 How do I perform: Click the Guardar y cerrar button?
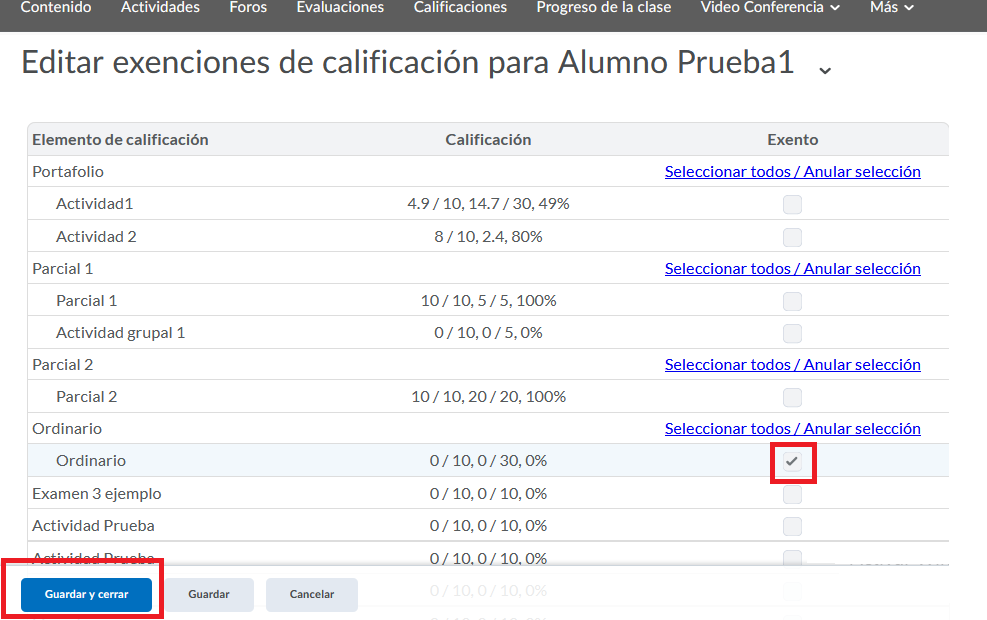pos(87,594)
